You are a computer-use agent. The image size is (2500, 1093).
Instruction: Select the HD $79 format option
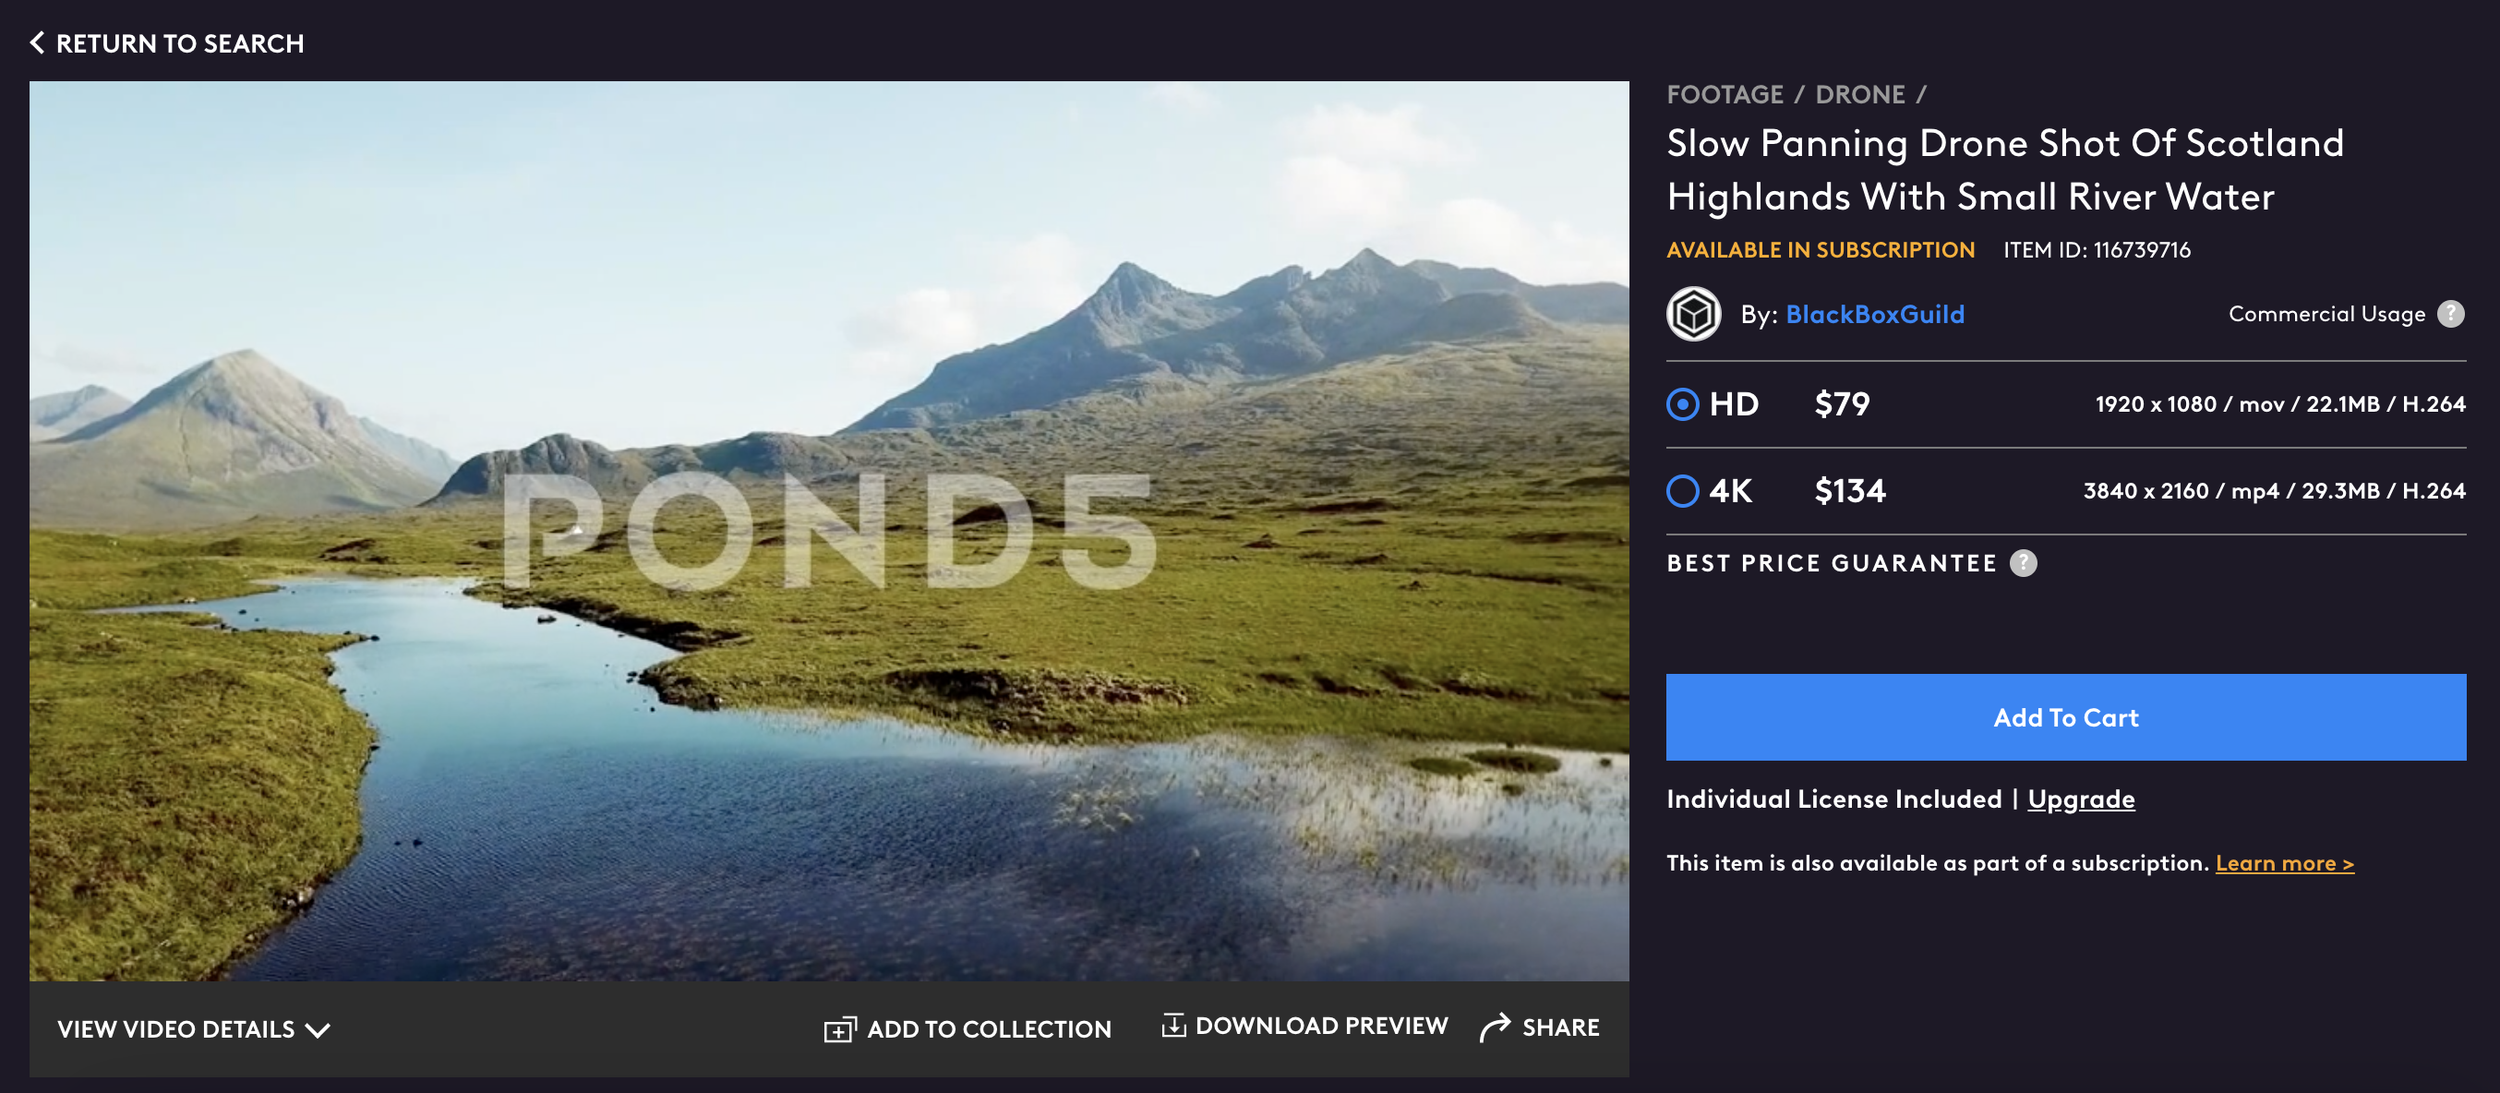[1684, 404]
